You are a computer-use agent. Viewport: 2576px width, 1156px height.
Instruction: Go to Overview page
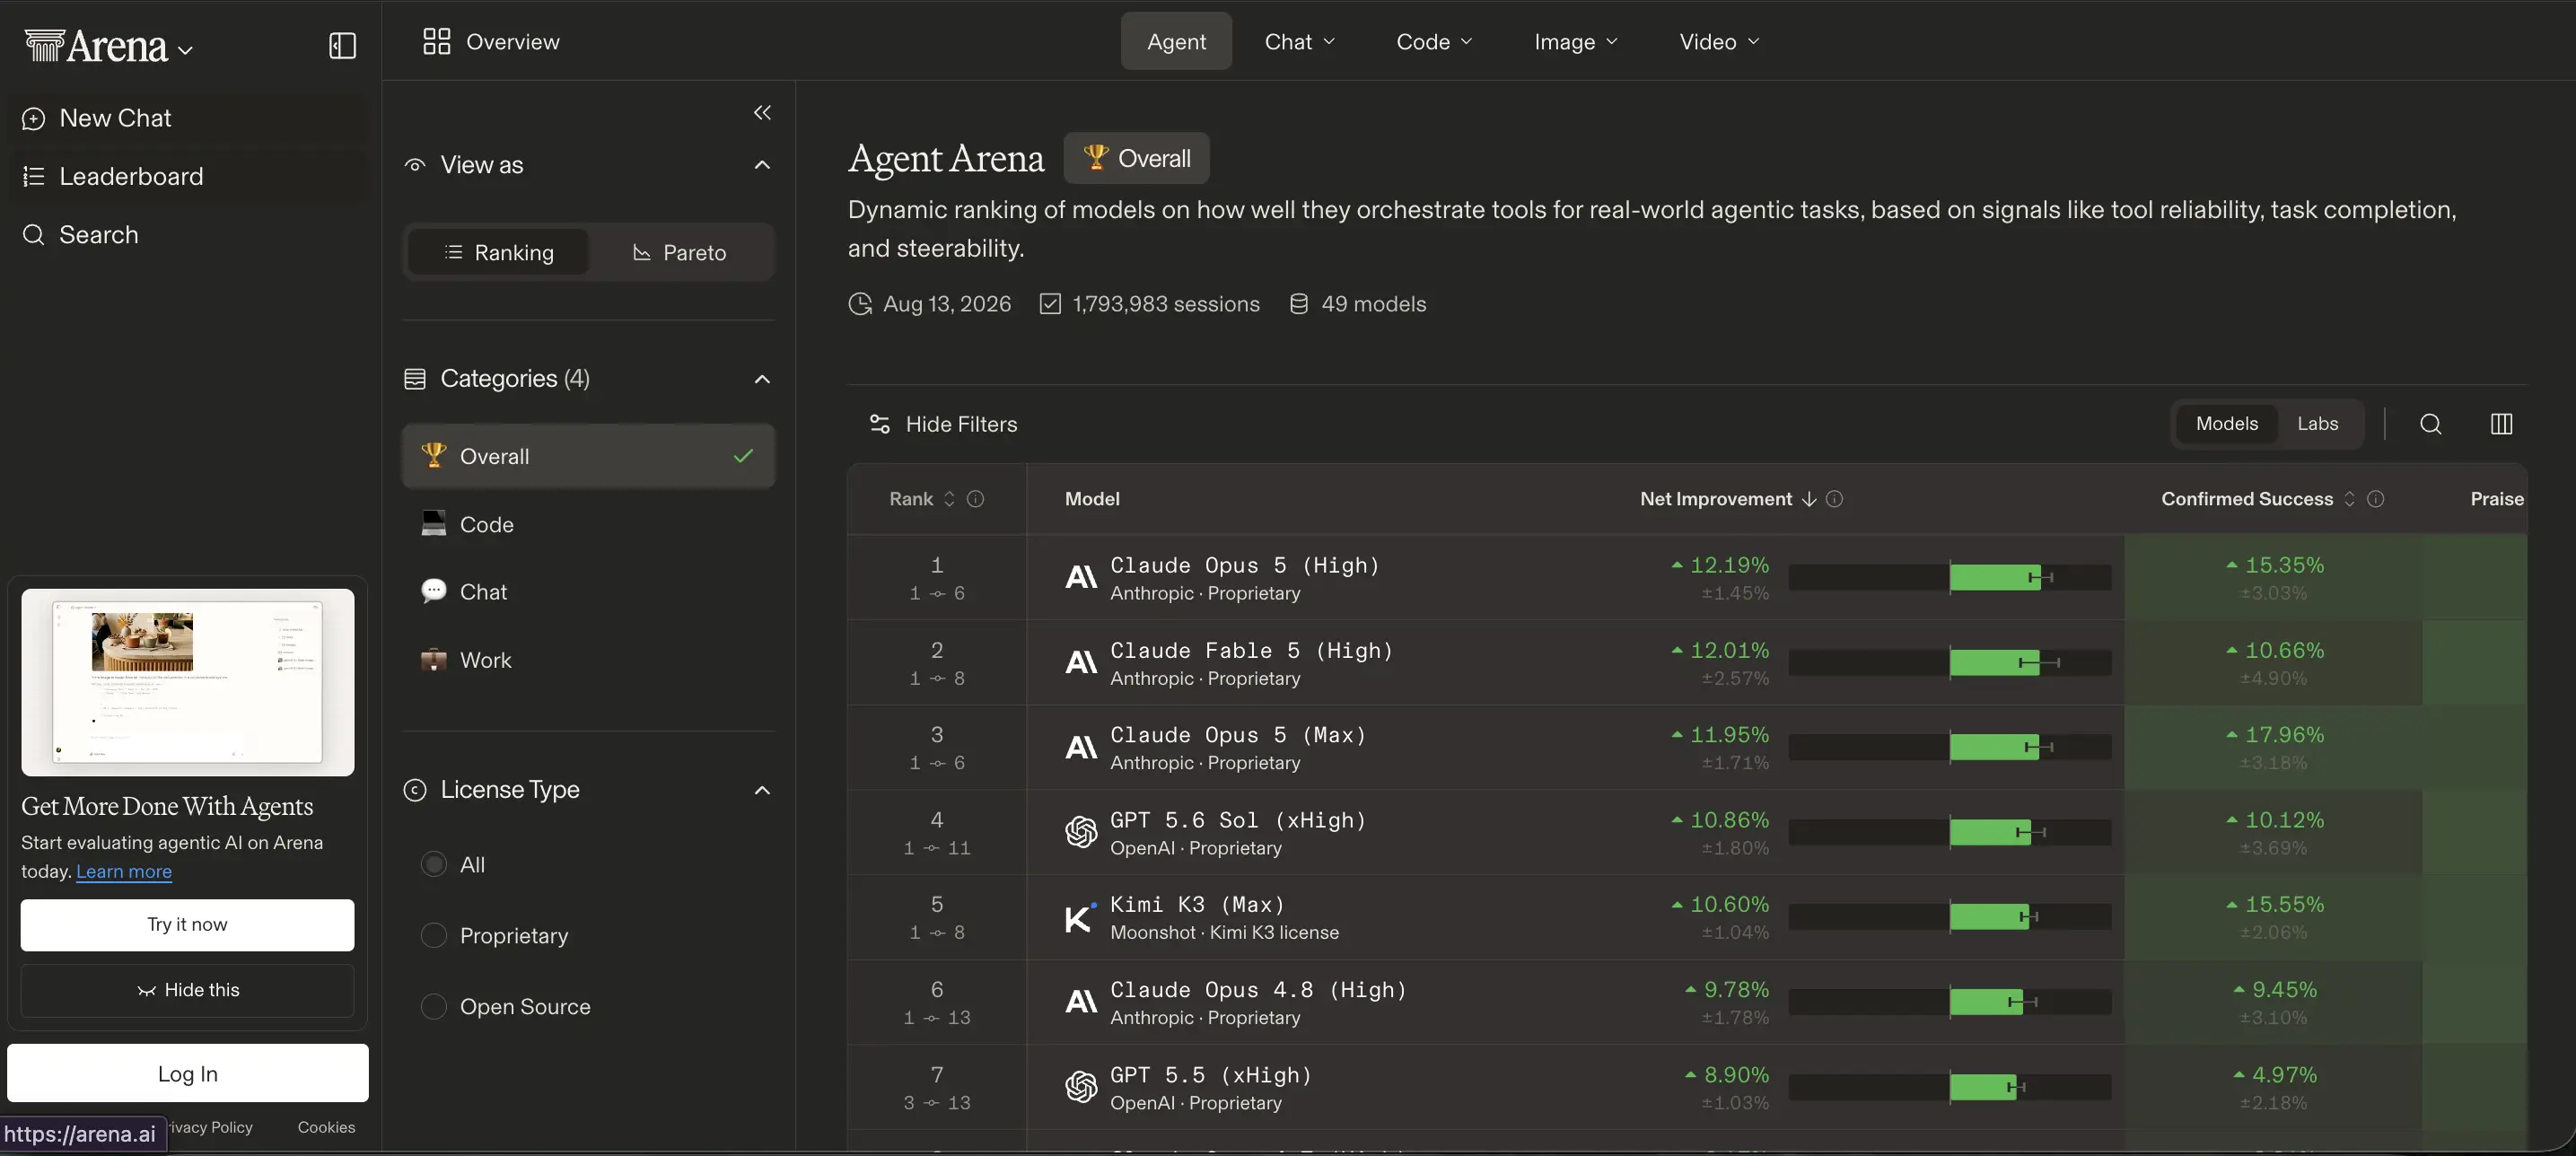491,41
